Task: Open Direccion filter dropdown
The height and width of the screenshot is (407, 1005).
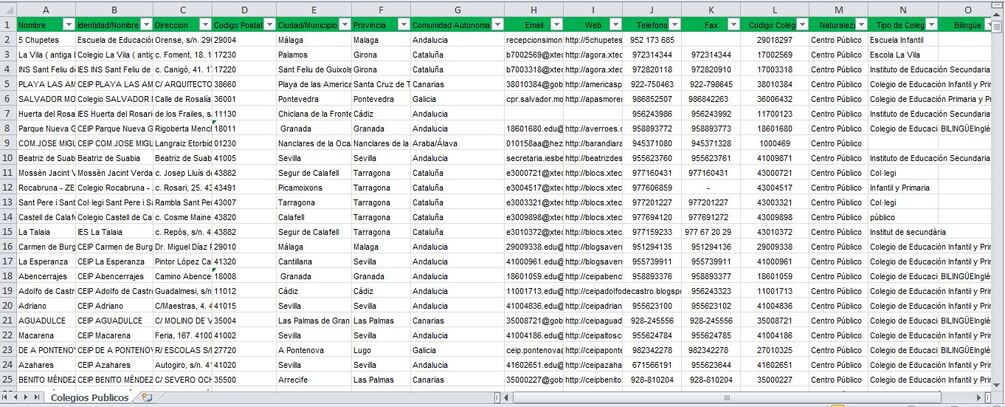Action: [x=205, y=24]
